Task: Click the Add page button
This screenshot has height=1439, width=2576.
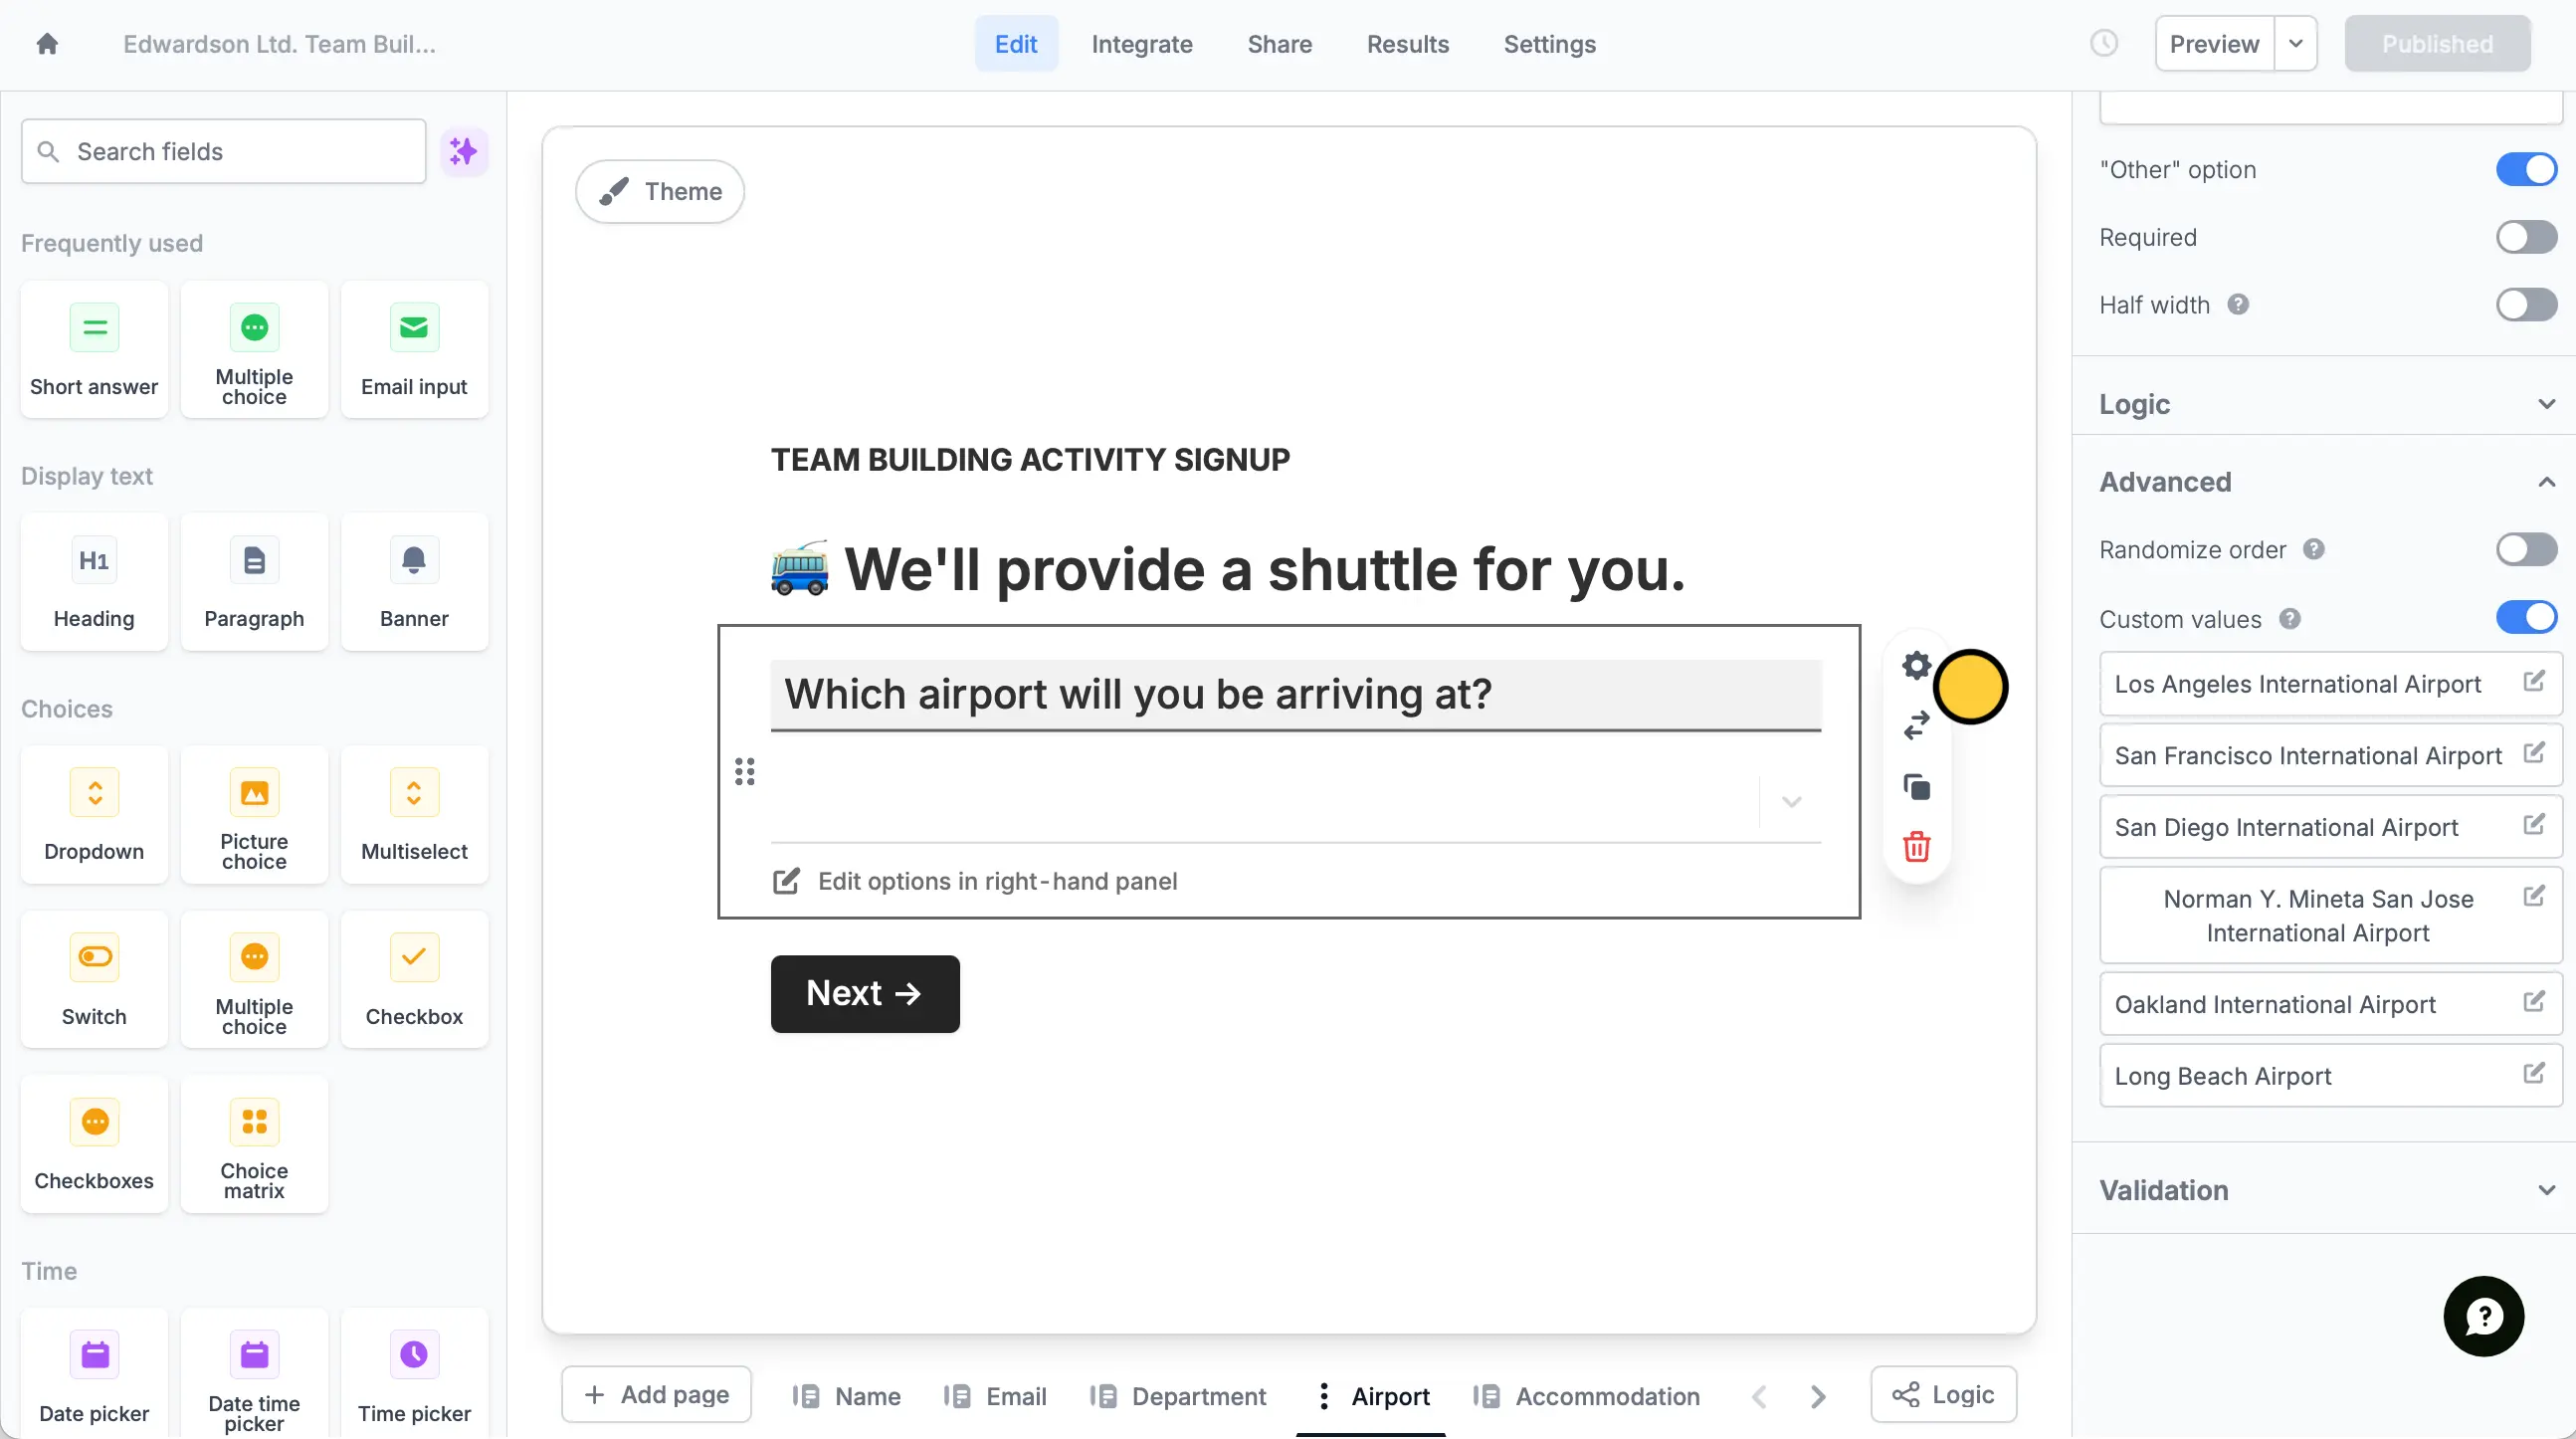Action: [656, 1395]
